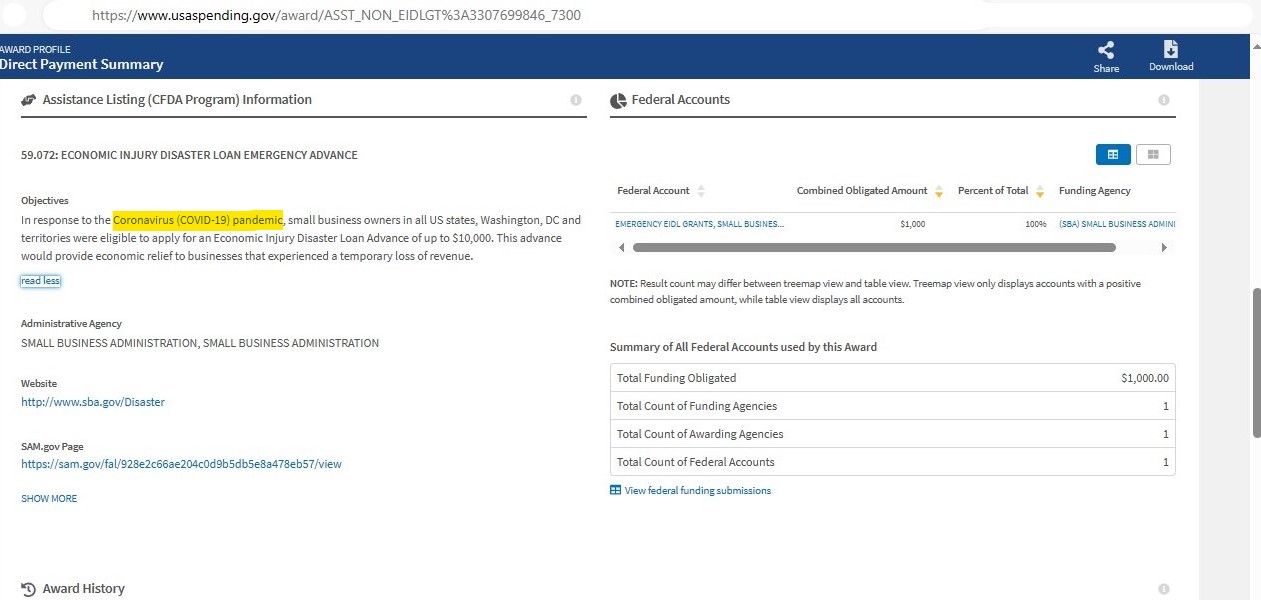Screen dimensions: 1261x600
Task: Open the (SBA) Small Business Admin funding agency link
Action: [1117, 224]
